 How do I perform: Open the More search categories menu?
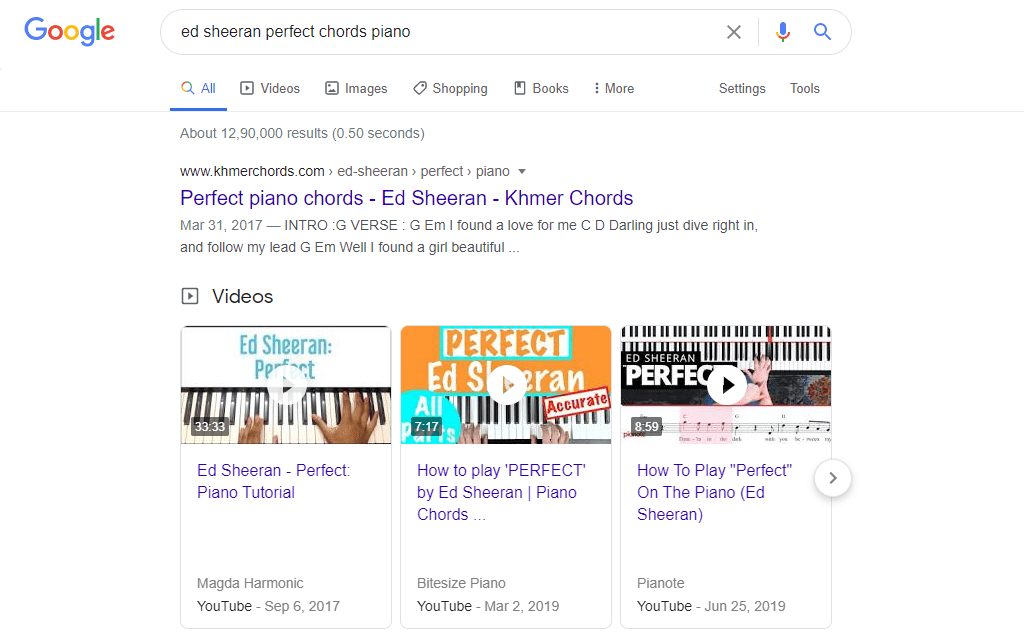[614, 88]
